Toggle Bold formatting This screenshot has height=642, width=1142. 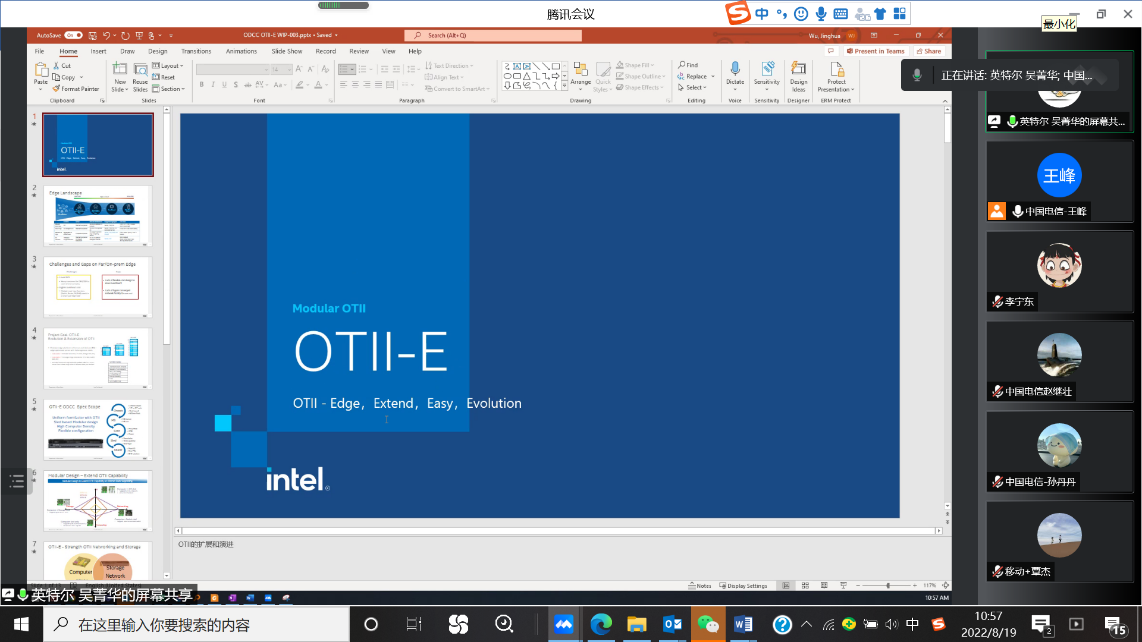(202, 85)
